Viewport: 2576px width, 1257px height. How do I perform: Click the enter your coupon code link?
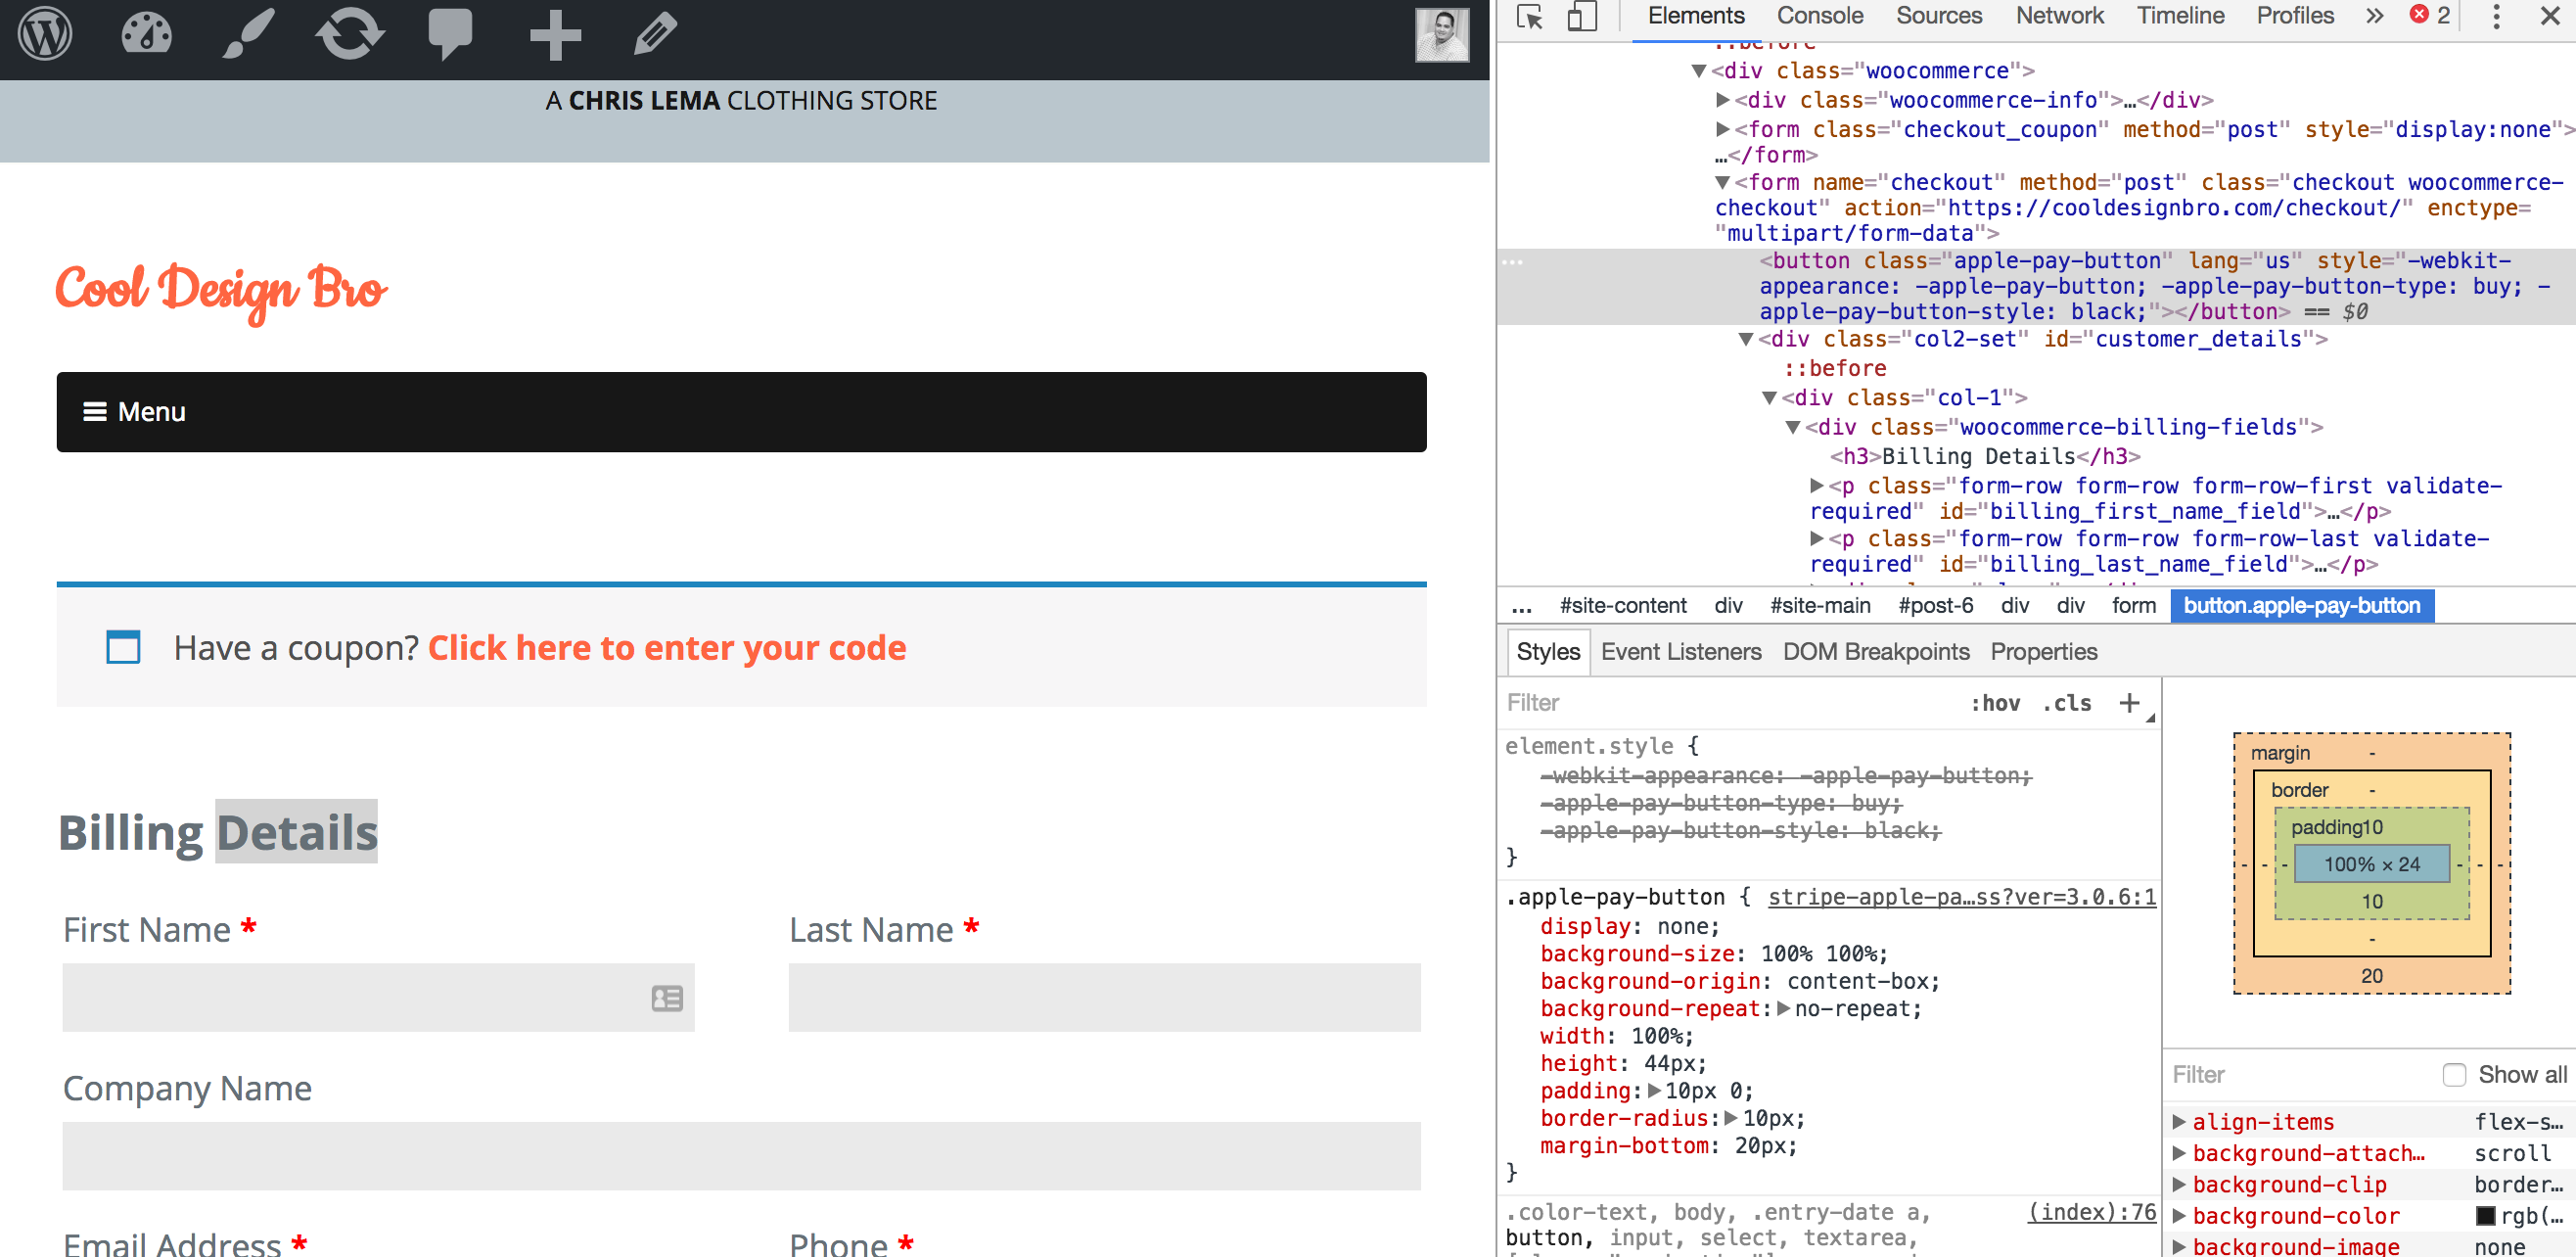[667, 648]
